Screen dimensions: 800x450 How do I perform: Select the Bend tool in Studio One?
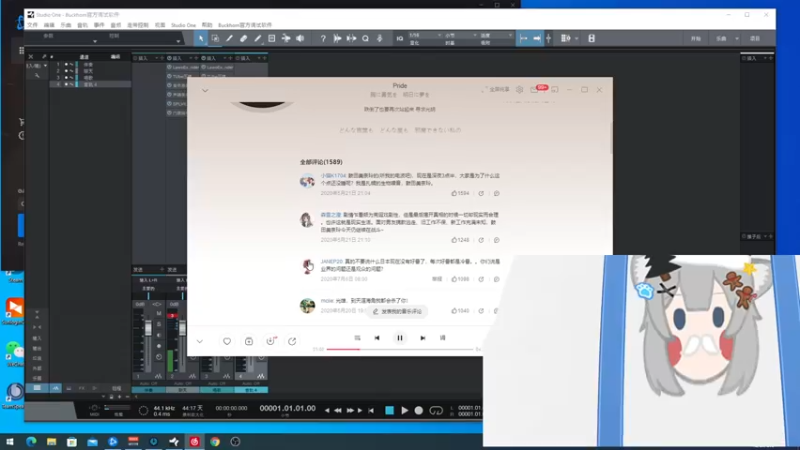[286, 38]
